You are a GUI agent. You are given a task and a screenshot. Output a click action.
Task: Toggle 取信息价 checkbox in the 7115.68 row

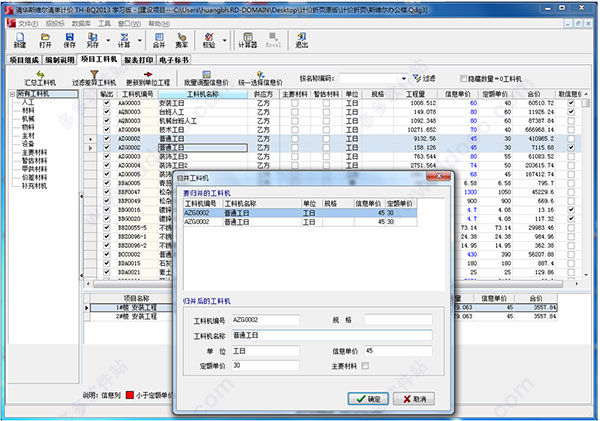(571, 147)
